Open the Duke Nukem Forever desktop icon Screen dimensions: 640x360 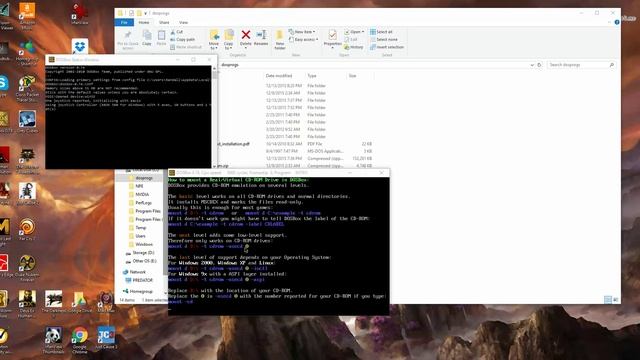[x=27, y=268]
